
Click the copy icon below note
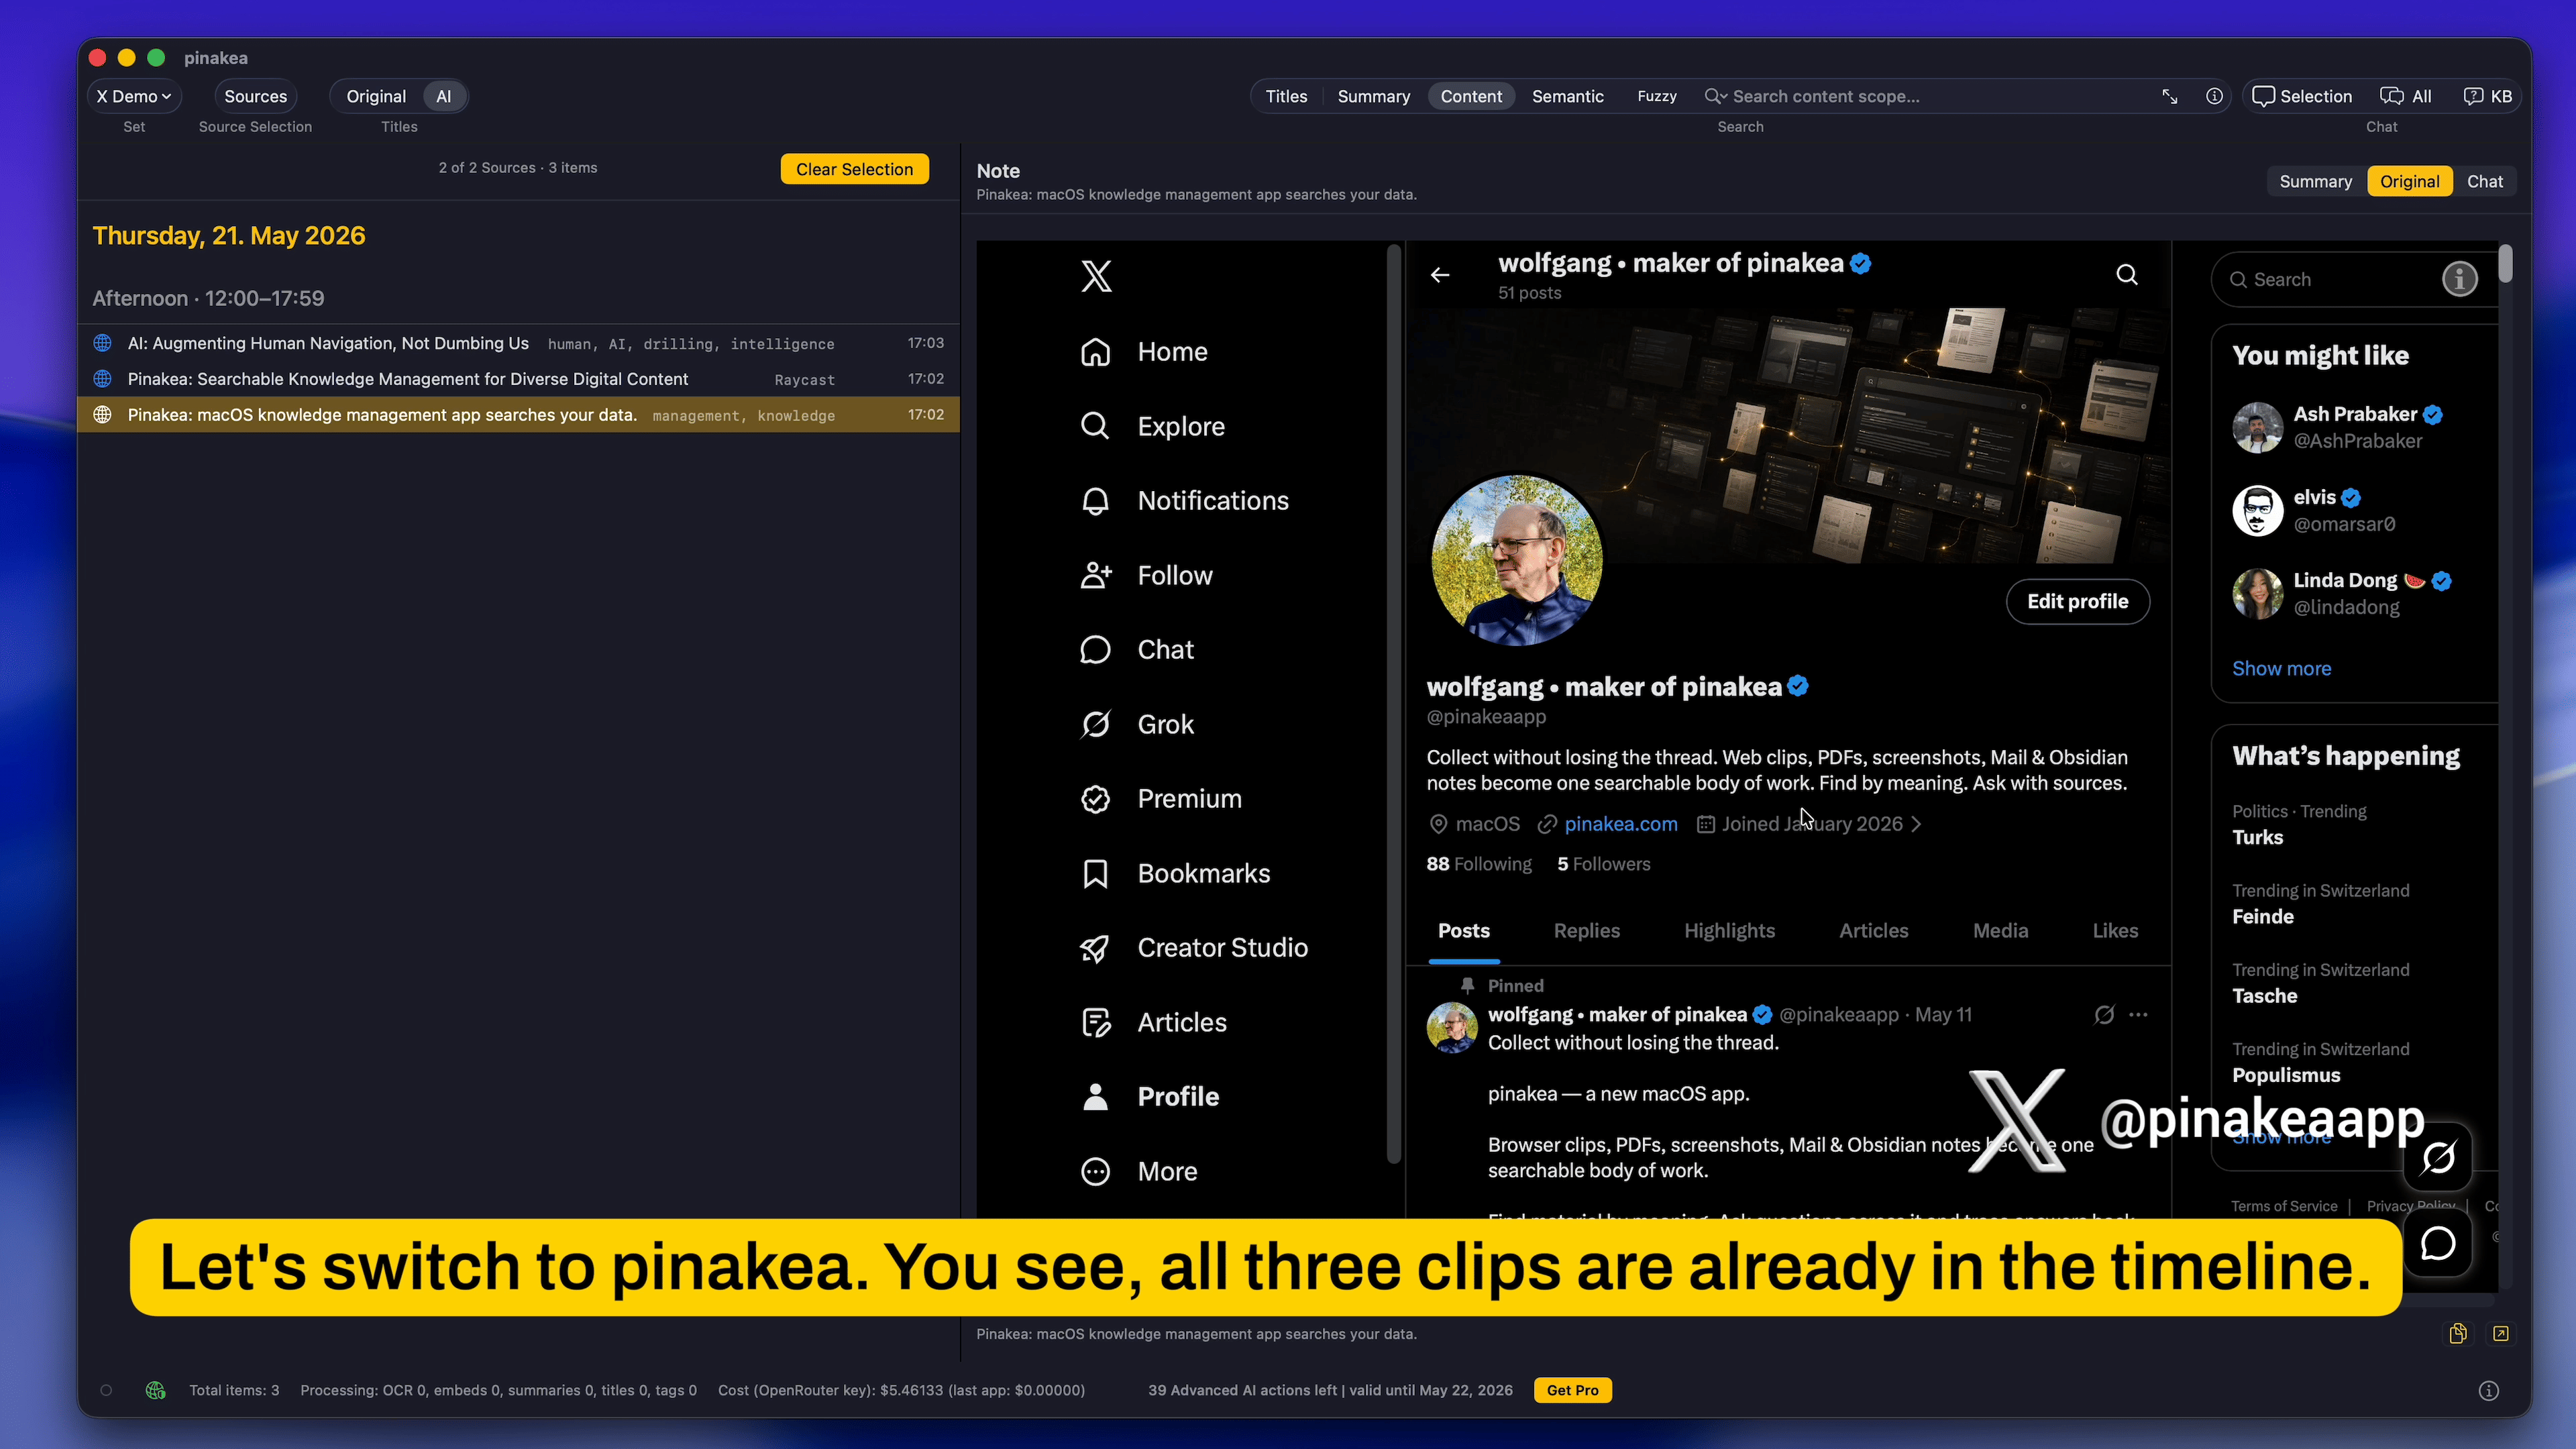pyautogui.click(x=2458, y=1333)
